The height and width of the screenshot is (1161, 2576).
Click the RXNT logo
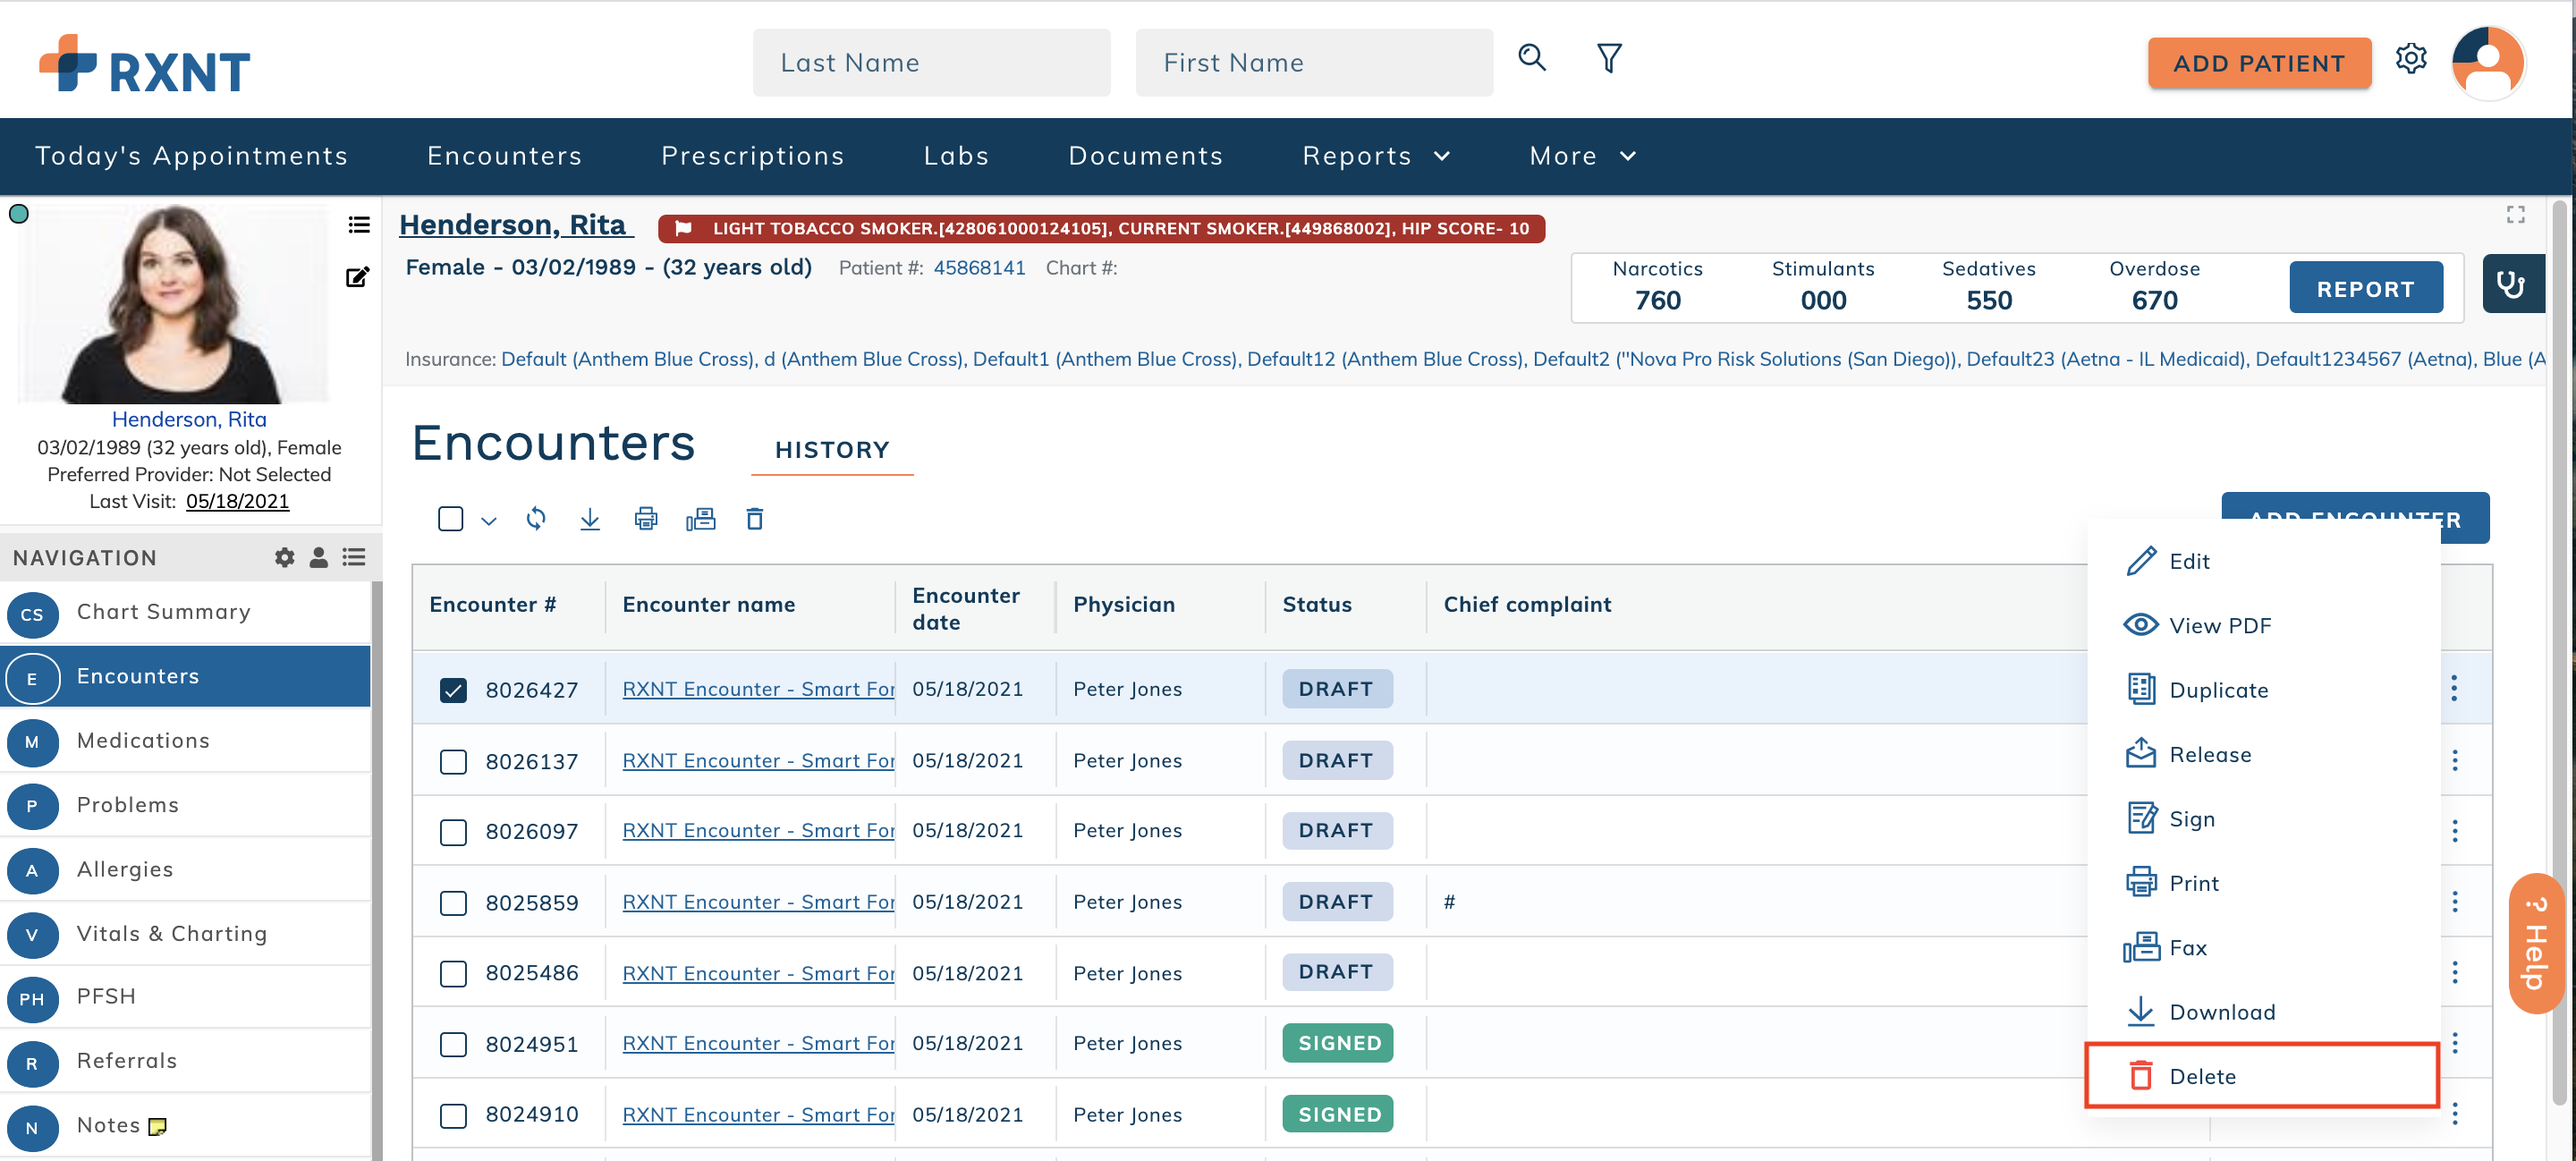click(x=145, y=63)
